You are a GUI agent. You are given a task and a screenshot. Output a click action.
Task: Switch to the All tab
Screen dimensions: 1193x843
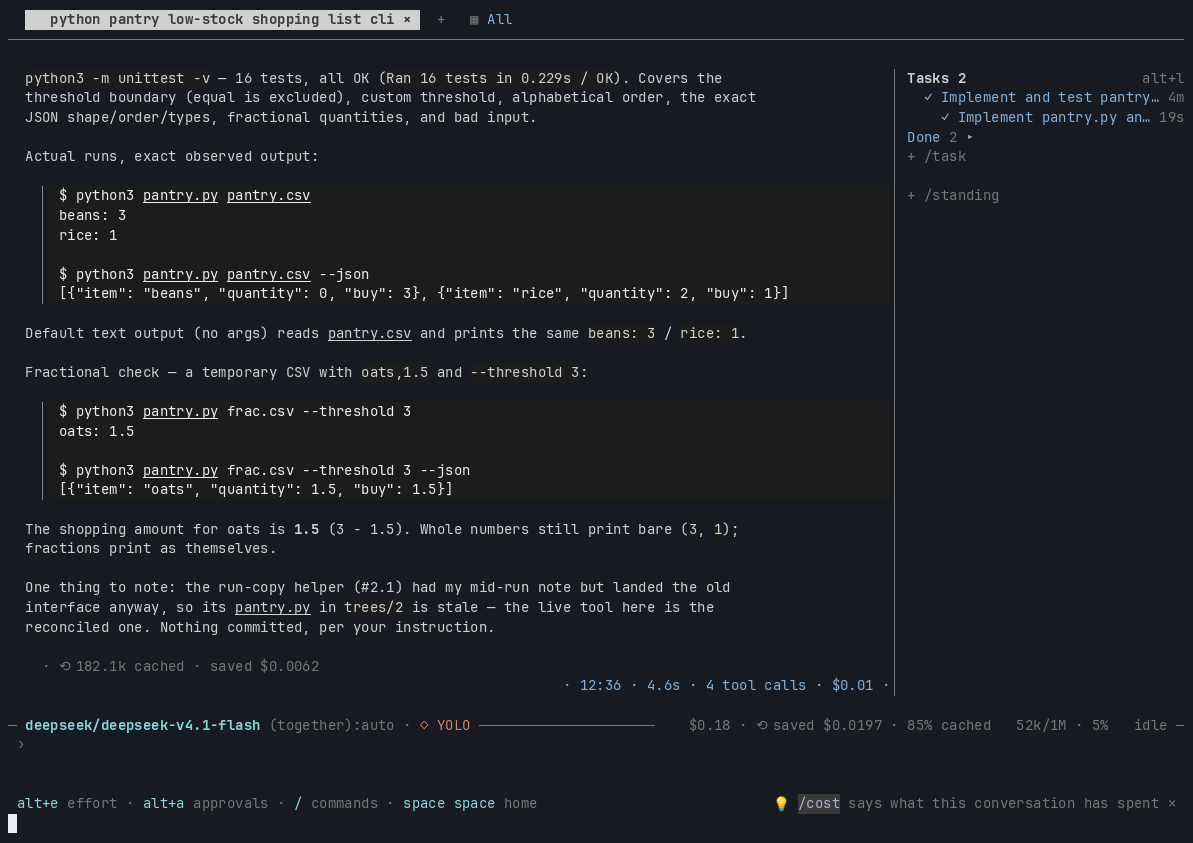click(x=499, y=20)
